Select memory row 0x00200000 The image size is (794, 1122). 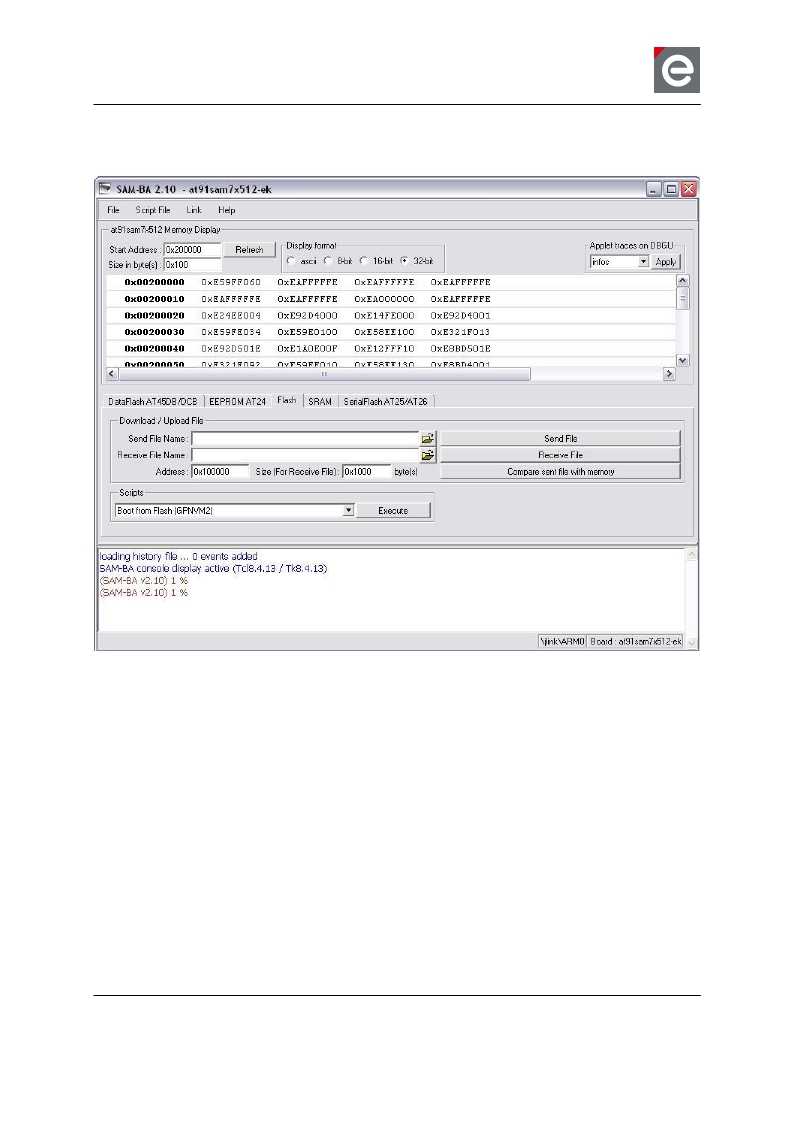coord(391,282)
